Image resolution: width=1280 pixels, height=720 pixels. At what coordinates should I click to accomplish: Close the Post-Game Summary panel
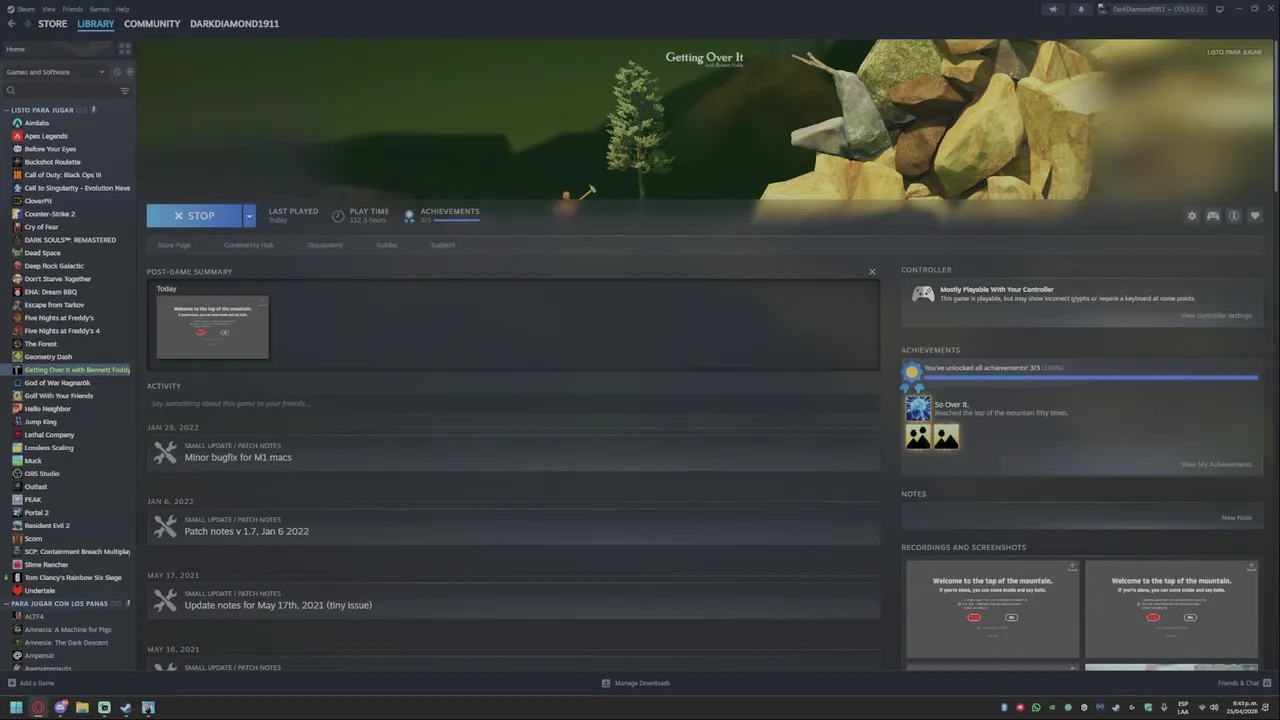pyautogui.click(x=872, y=272)
